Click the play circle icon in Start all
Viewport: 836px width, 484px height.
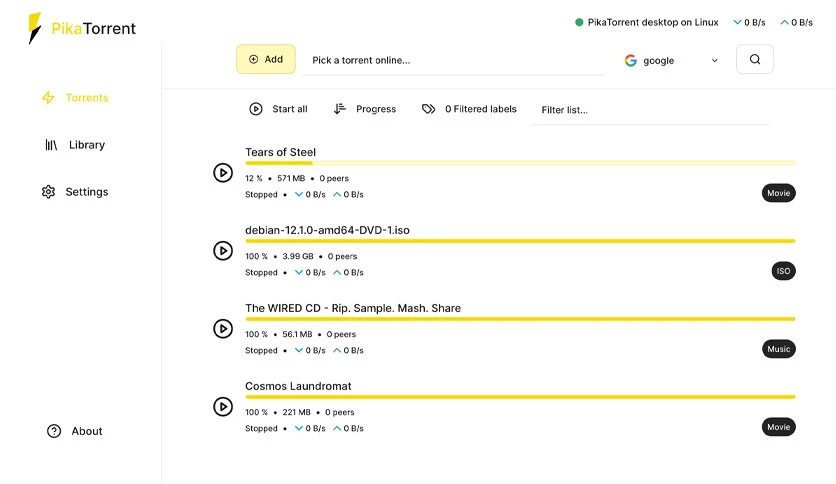[x=256, y=109]
